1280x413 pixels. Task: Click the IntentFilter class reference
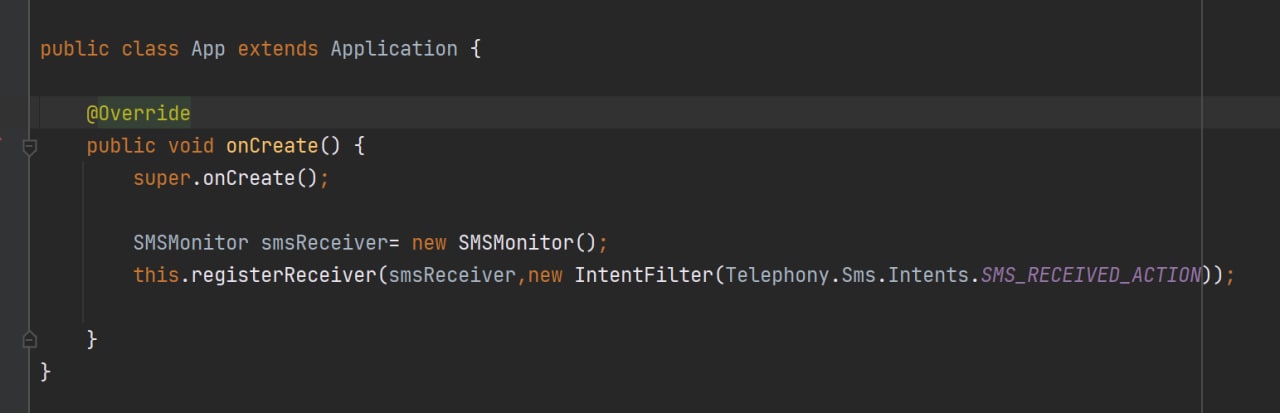point(644,275)
